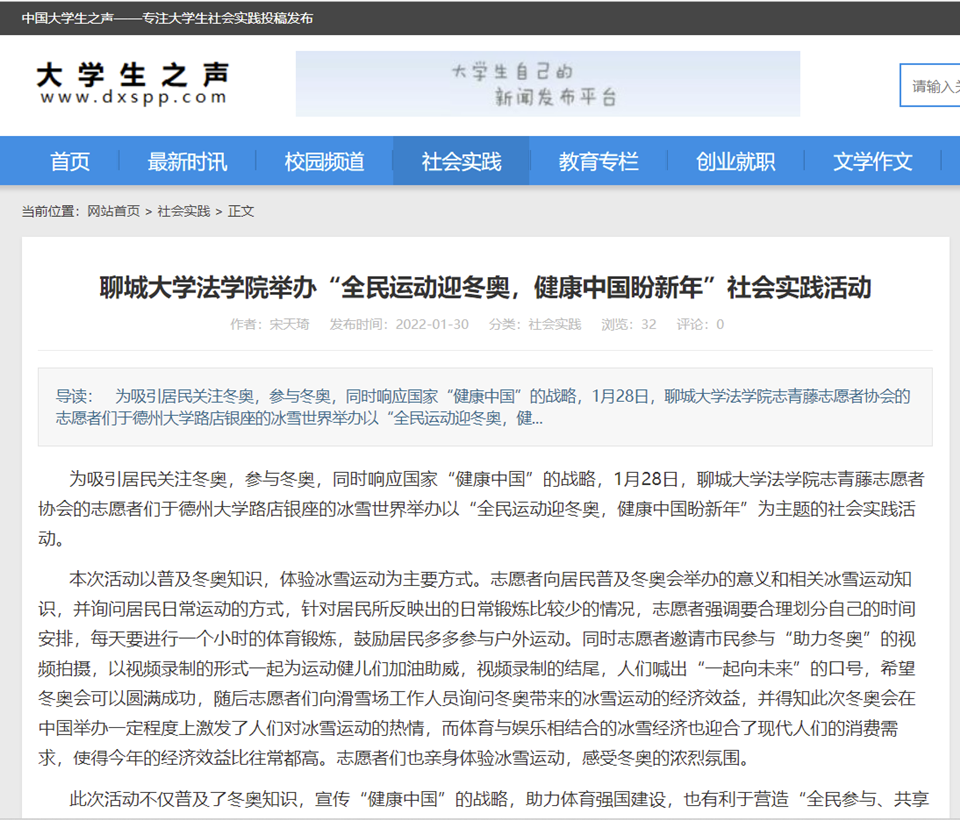960x820 pixels.
Task: Open the 创业就职 navigation menu item
Action: [x=735, y=160]
